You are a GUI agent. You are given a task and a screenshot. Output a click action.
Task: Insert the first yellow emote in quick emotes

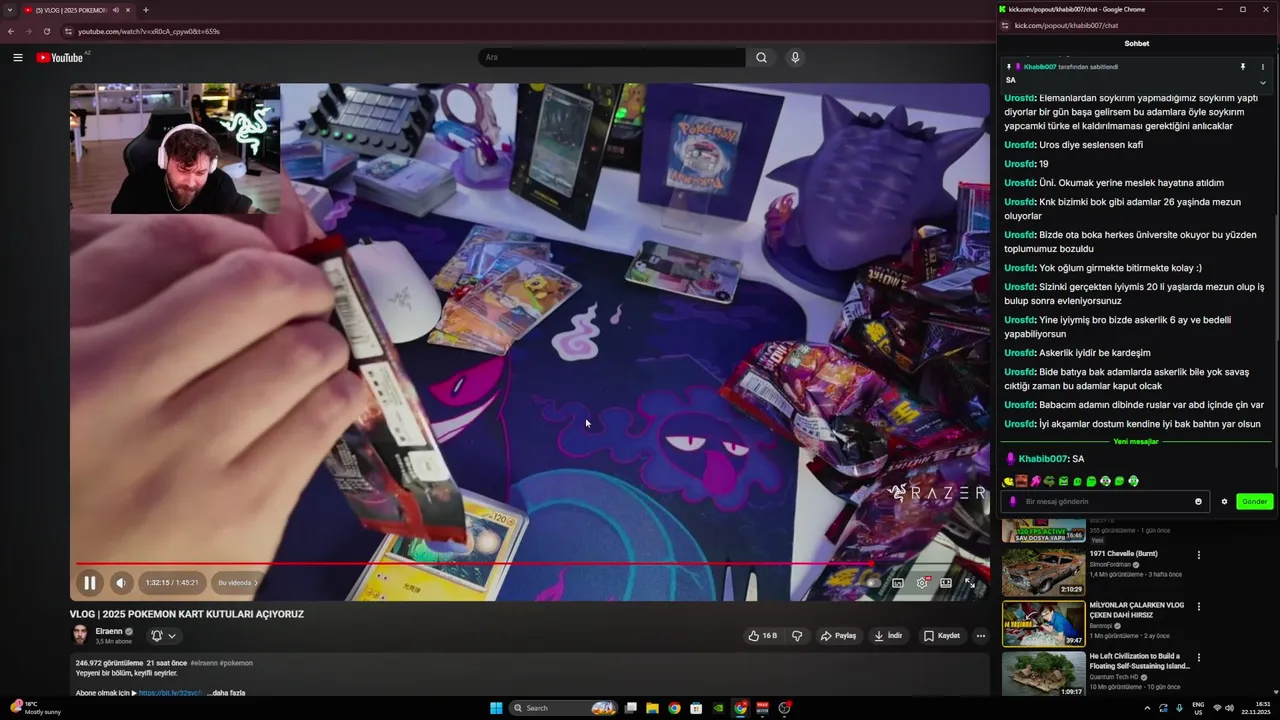pyautogui.click(x=1008, y=481)
